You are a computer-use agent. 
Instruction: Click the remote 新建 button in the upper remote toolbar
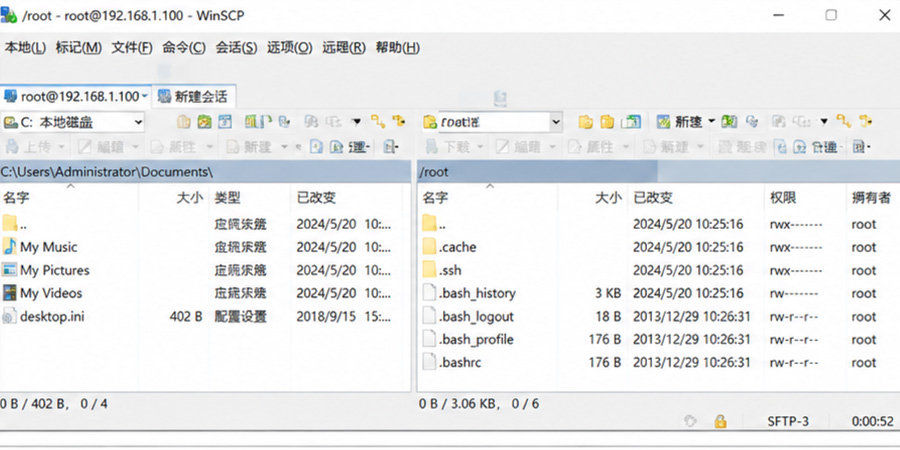[681, 122]
